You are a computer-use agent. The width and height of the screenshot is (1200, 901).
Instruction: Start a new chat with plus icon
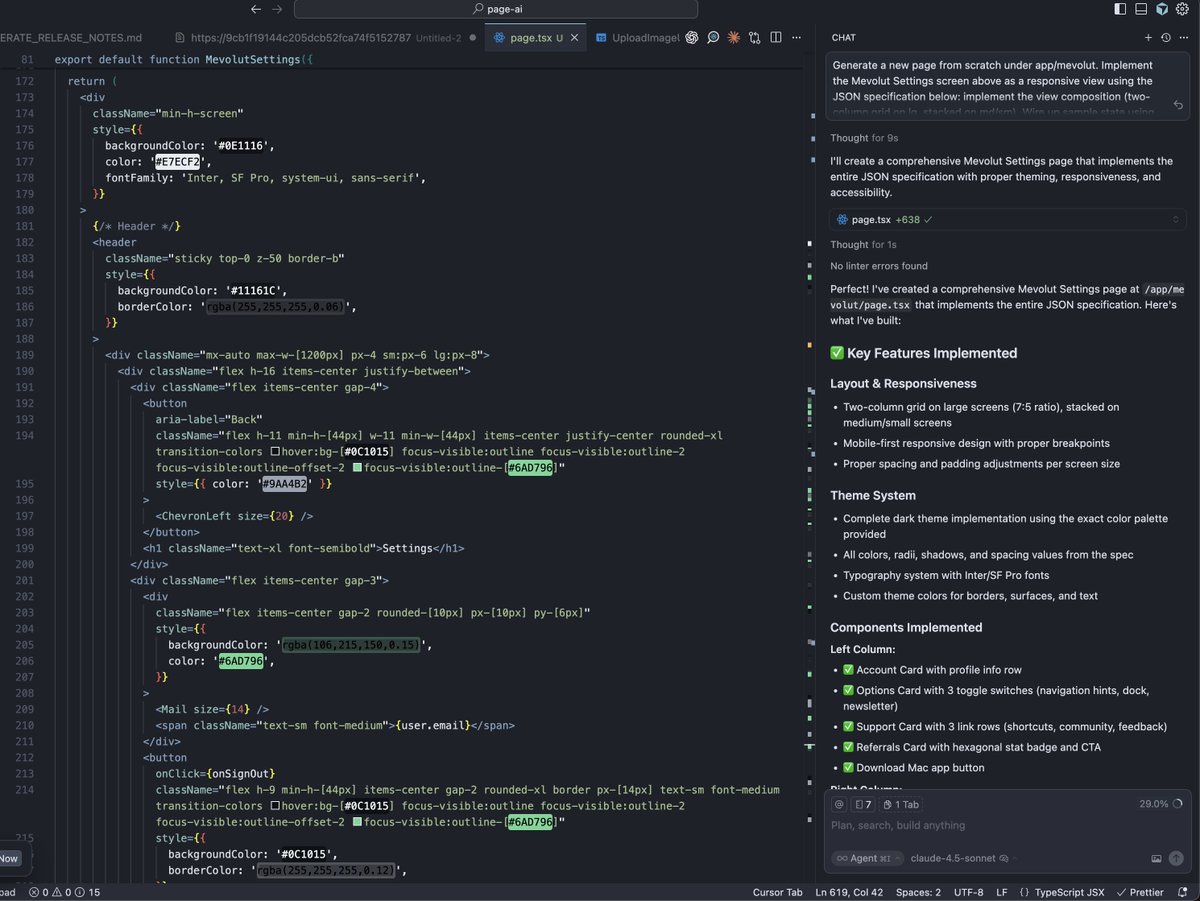coord(1149,37)
